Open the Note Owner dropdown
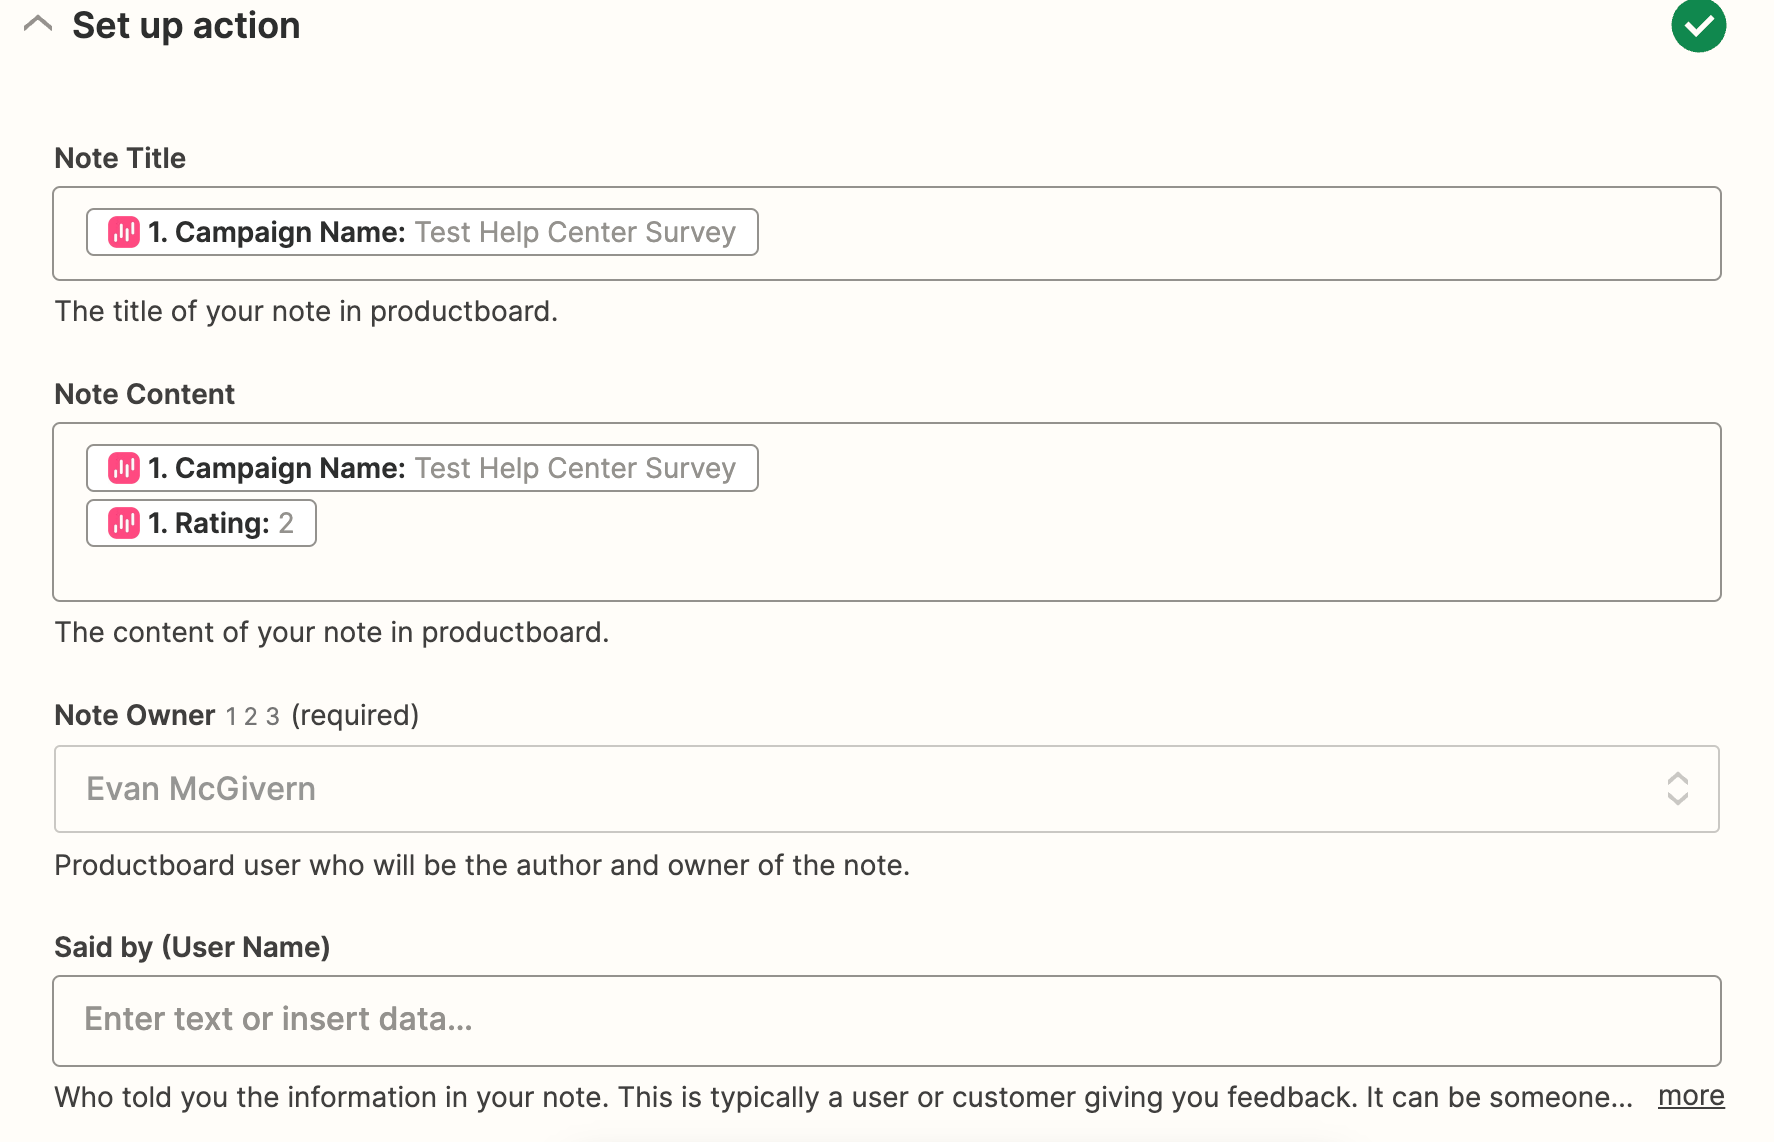 pos(886,789)
